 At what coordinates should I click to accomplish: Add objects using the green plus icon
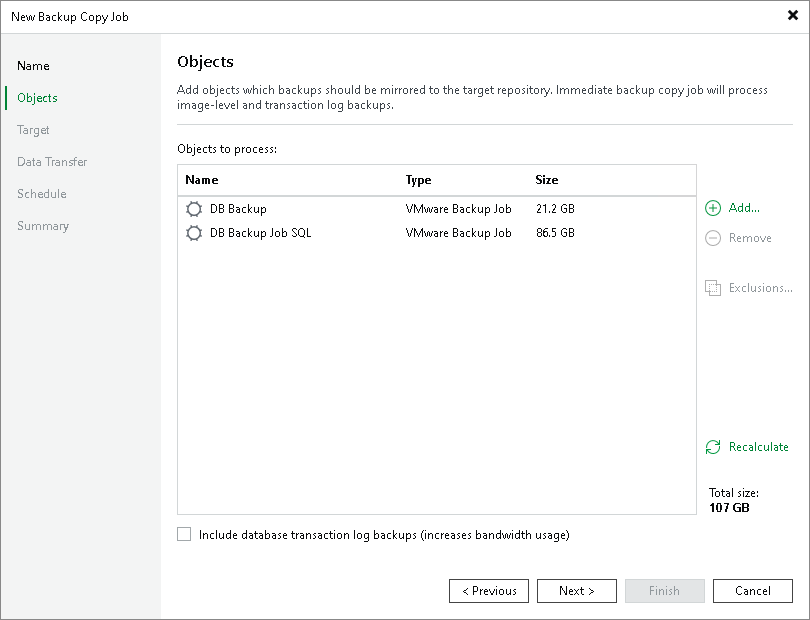[713, 208]
